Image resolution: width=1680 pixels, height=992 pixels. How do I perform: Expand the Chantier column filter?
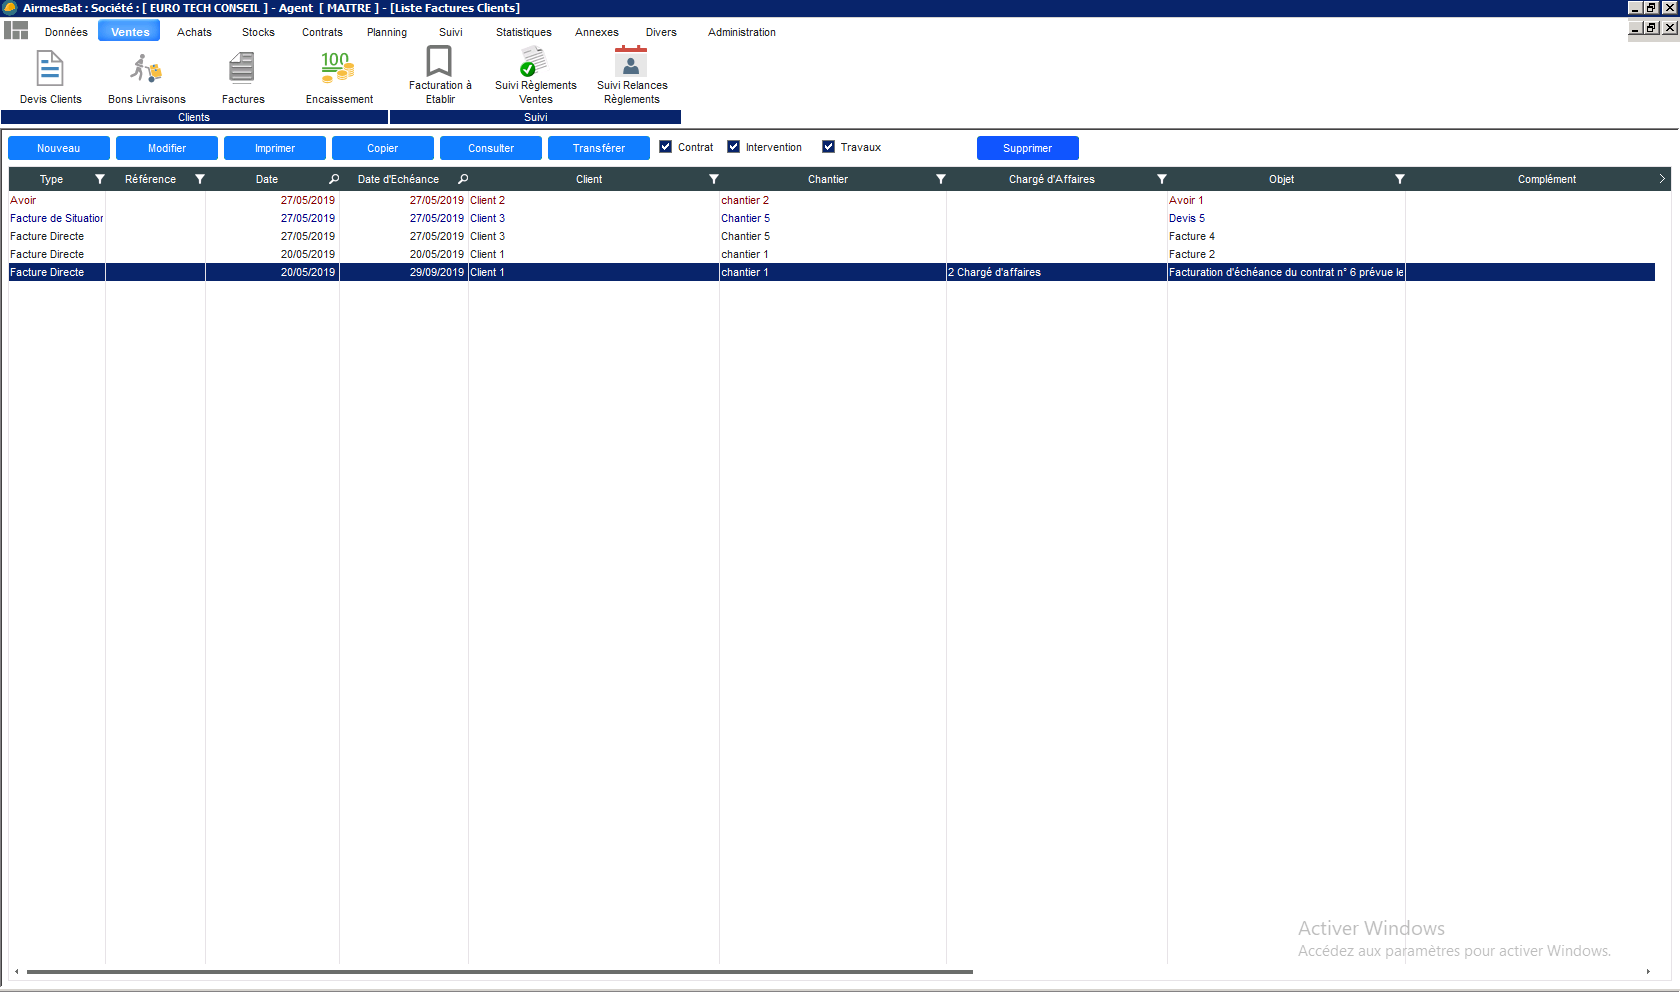click(x=941, y=179)
